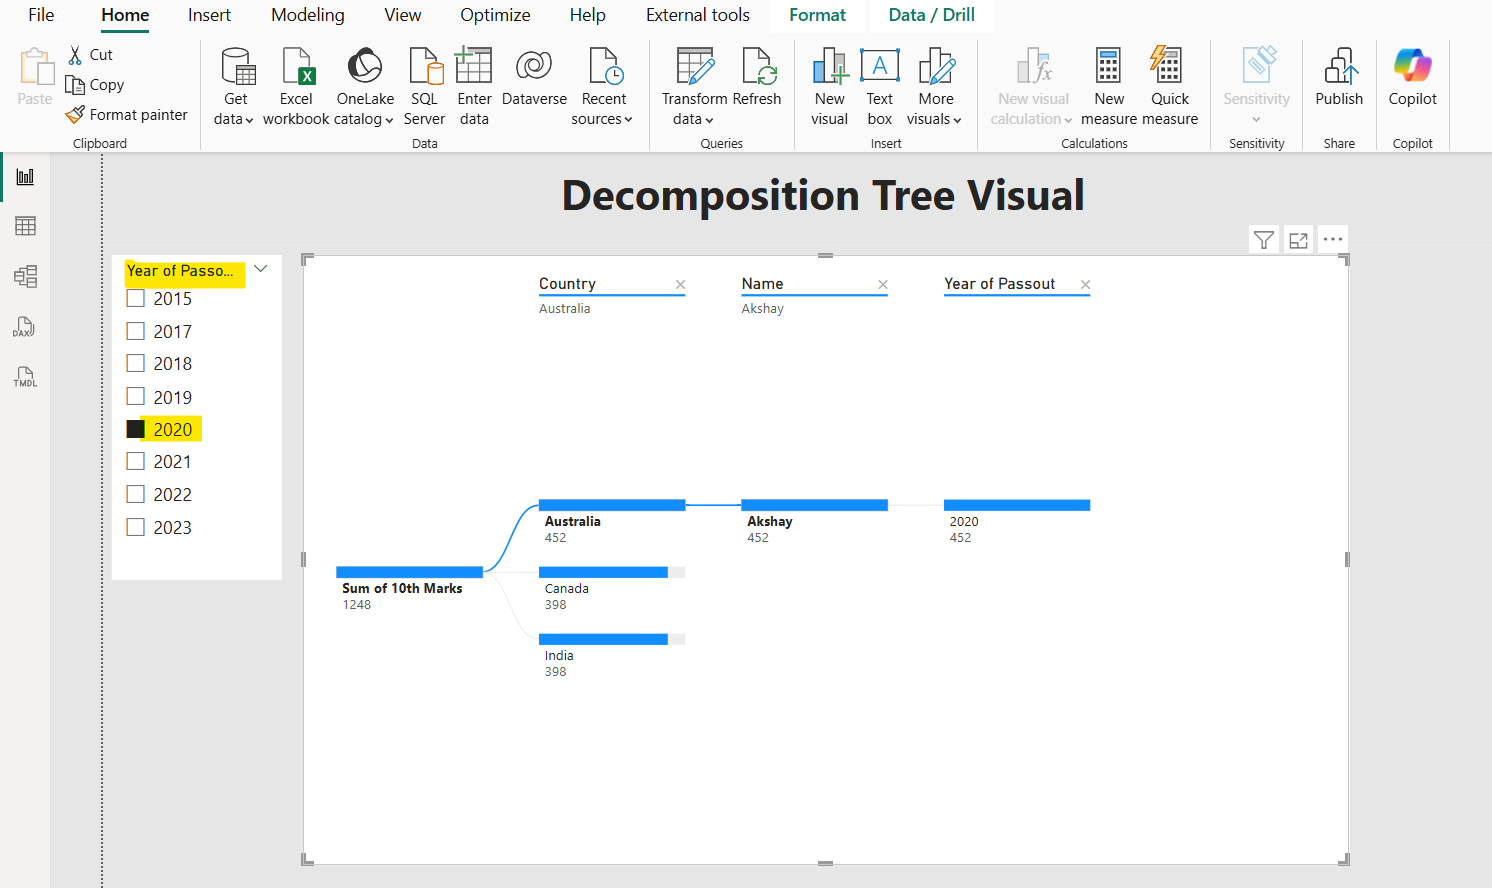The height and width of the screenshot is (888, 1492).
Task: Click the Publish button
Action: click(x=1339, y=85)
